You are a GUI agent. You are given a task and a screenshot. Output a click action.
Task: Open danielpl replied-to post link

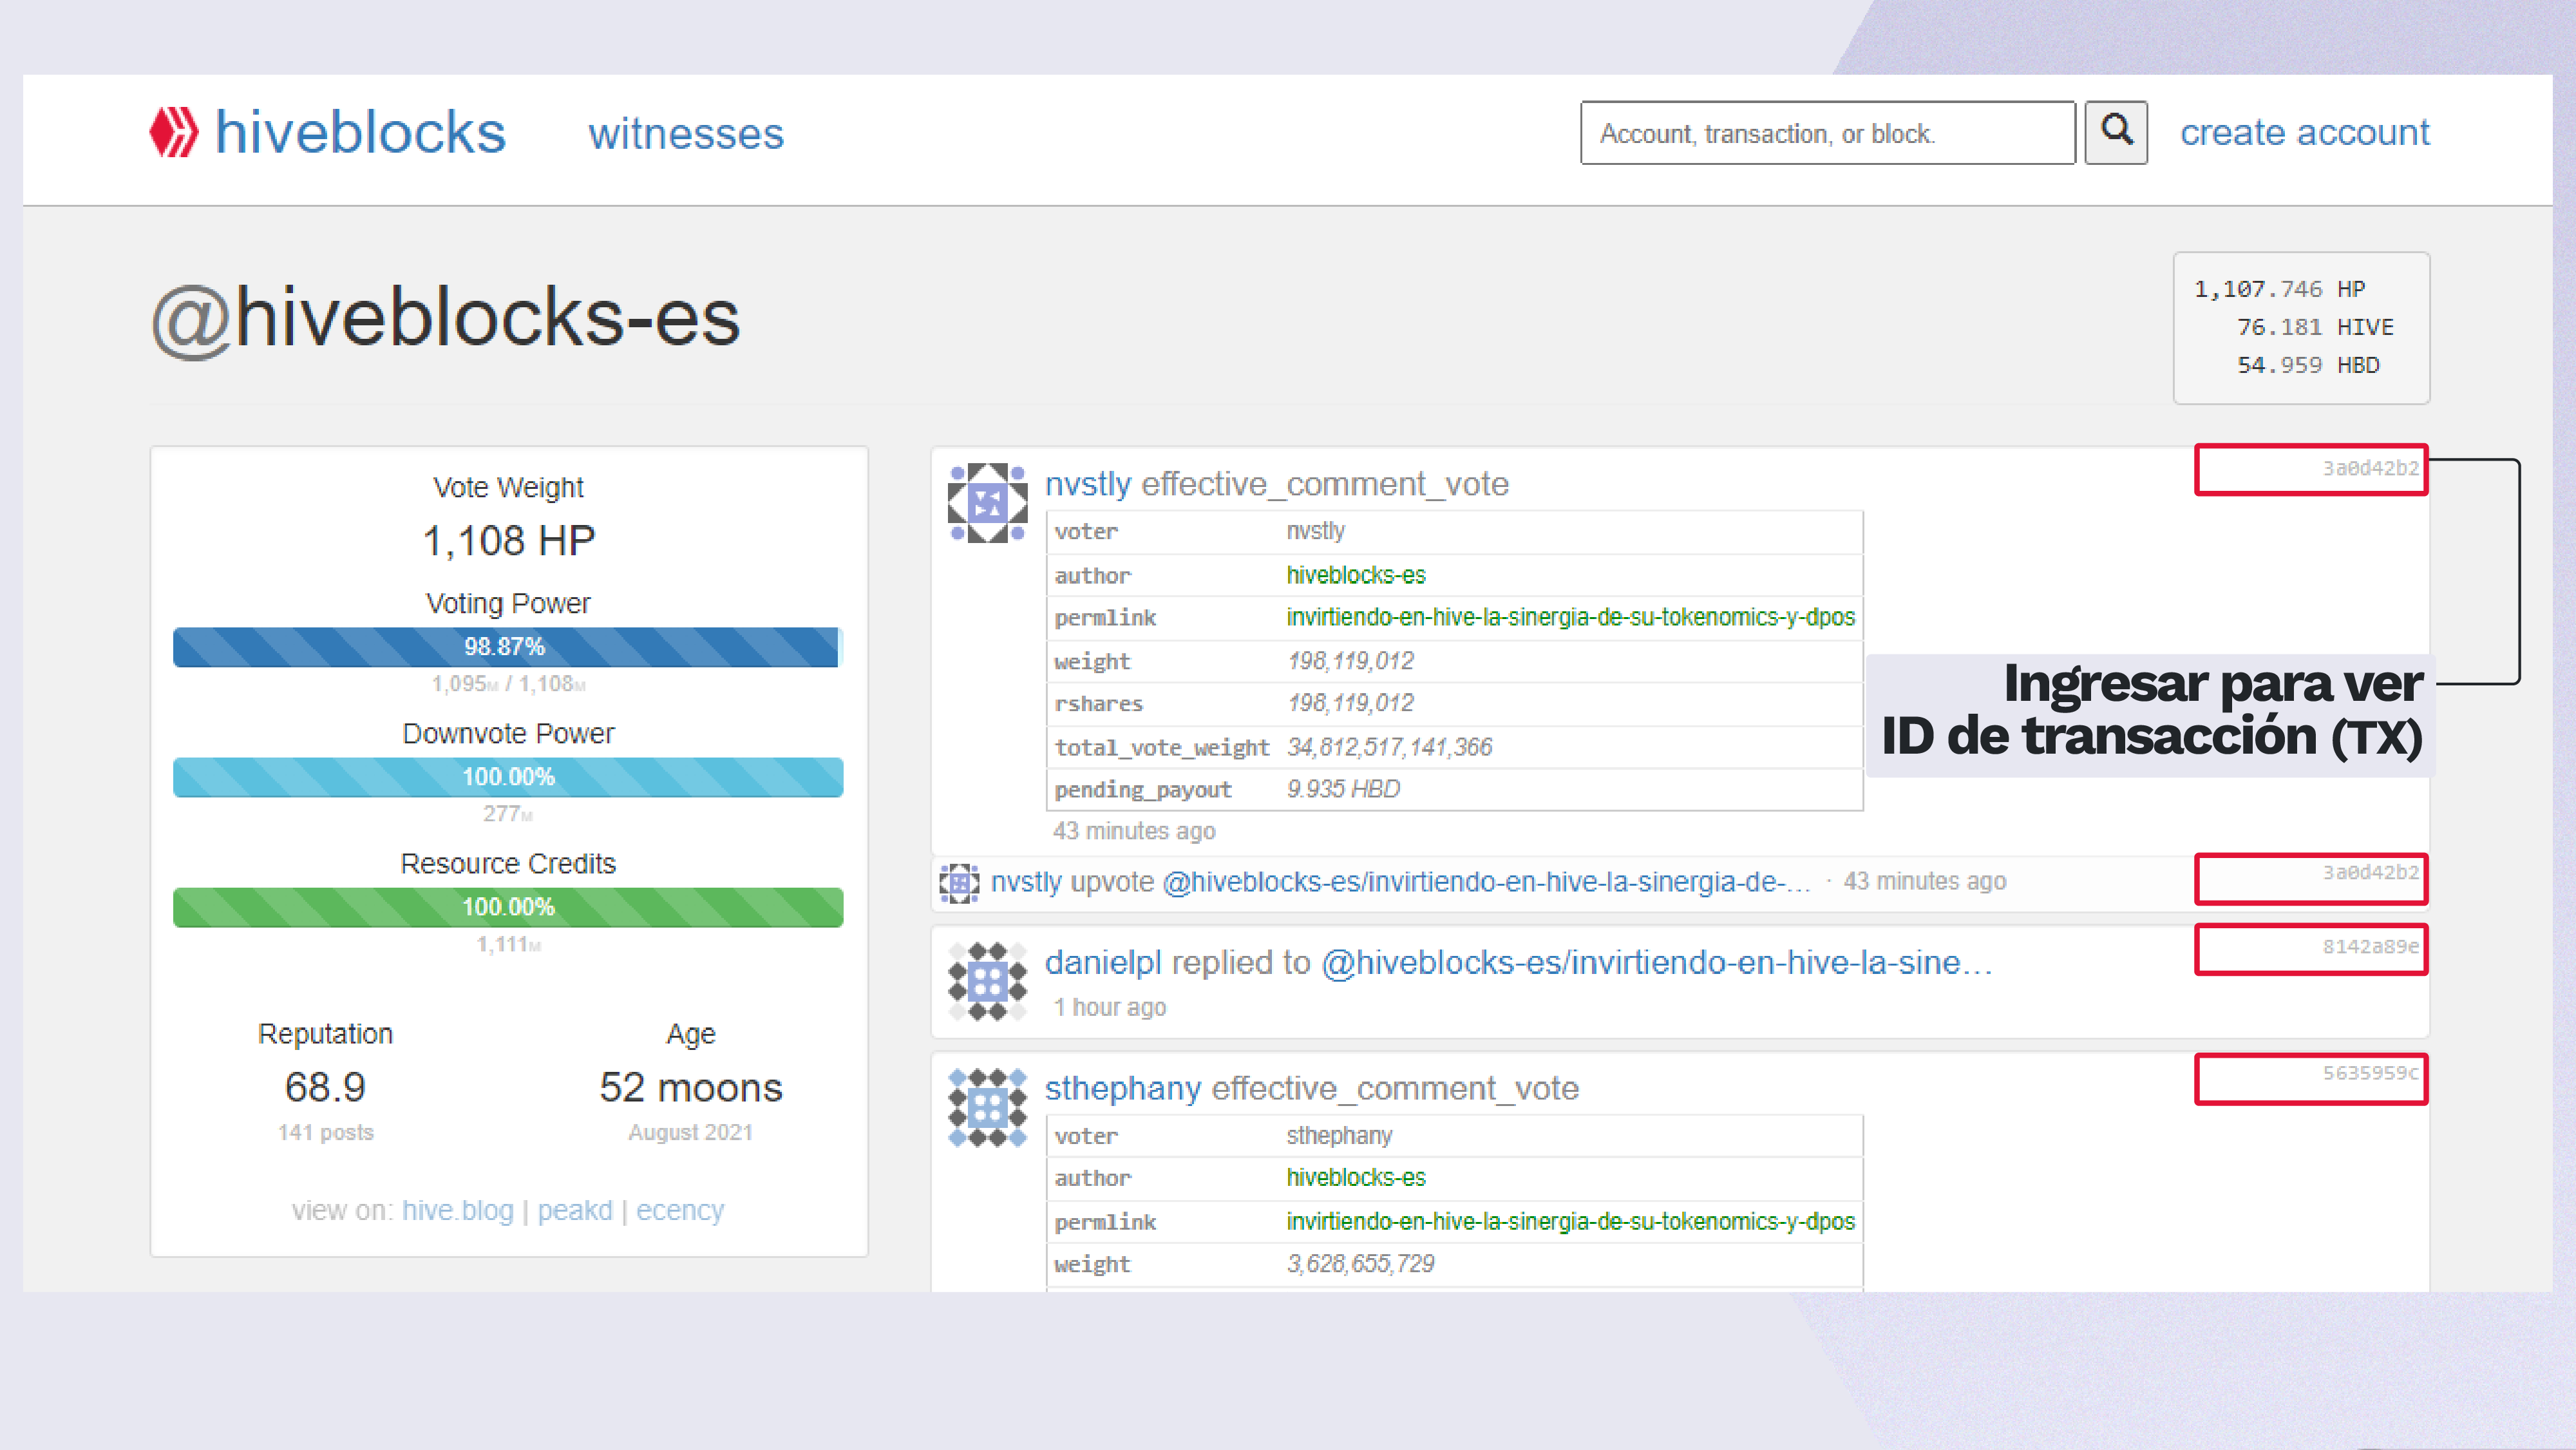1656,962
